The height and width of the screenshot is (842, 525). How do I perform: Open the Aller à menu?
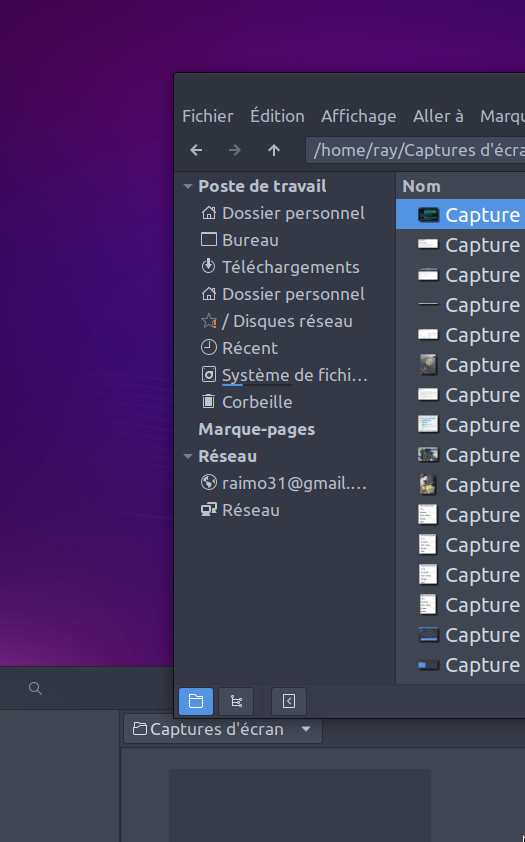[438, 116]
